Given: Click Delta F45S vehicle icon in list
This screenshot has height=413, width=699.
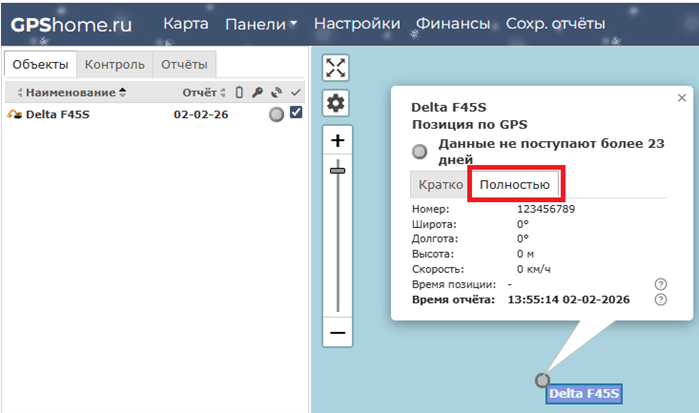Looking at the screenshot, I should (x=15, y=115).
